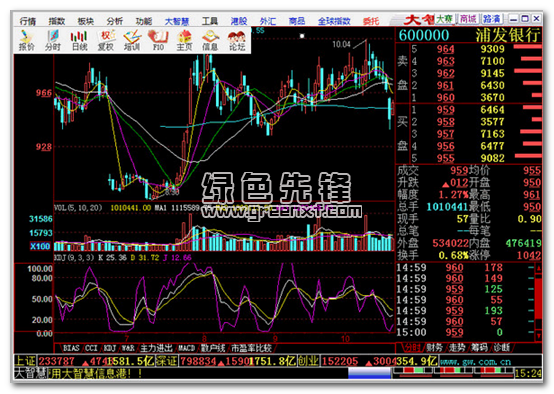Select the 主力进出 indicator tab

[x=156, y=348]
